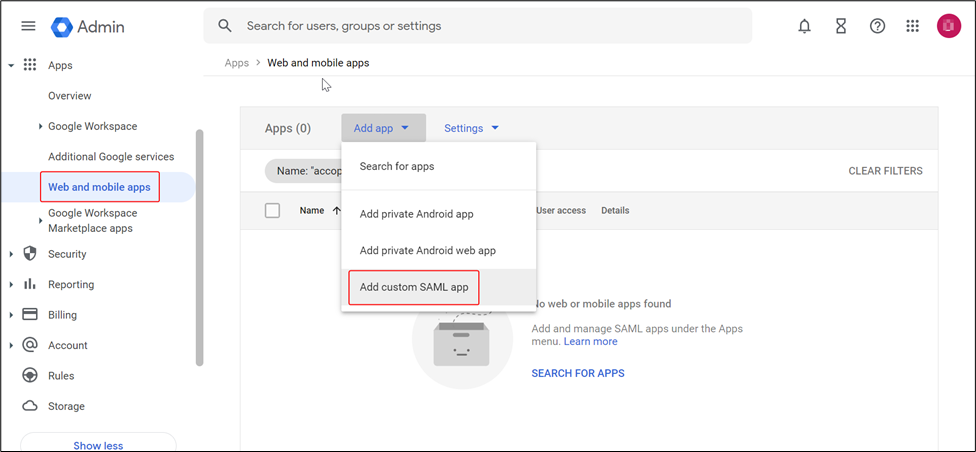Click the Security shield icon
The height and width of the screenshot is (452, 976).
30,254
